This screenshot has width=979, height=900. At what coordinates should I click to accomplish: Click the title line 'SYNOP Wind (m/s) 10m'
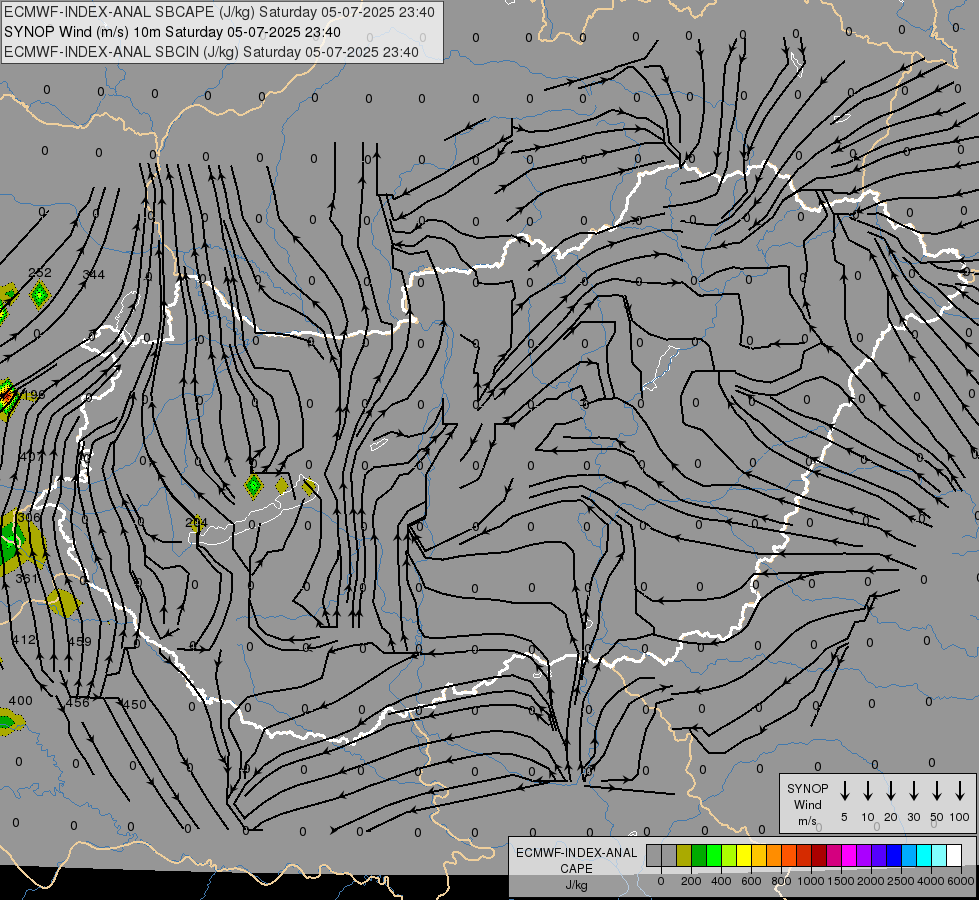(x=172, y=32)
